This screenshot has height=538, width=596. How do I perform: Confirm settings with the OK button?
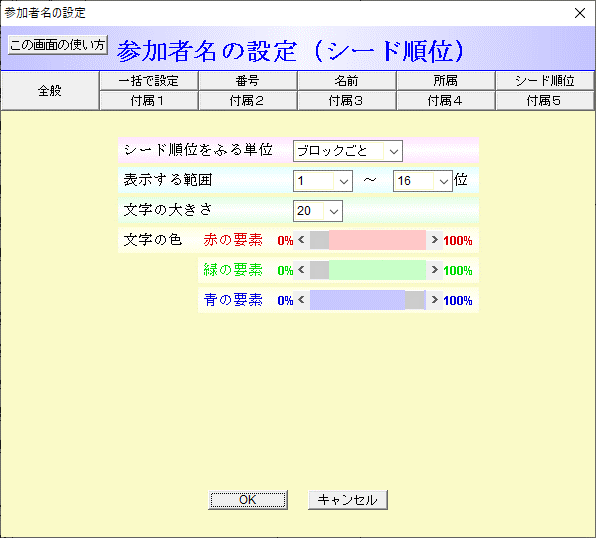(248, 500)
